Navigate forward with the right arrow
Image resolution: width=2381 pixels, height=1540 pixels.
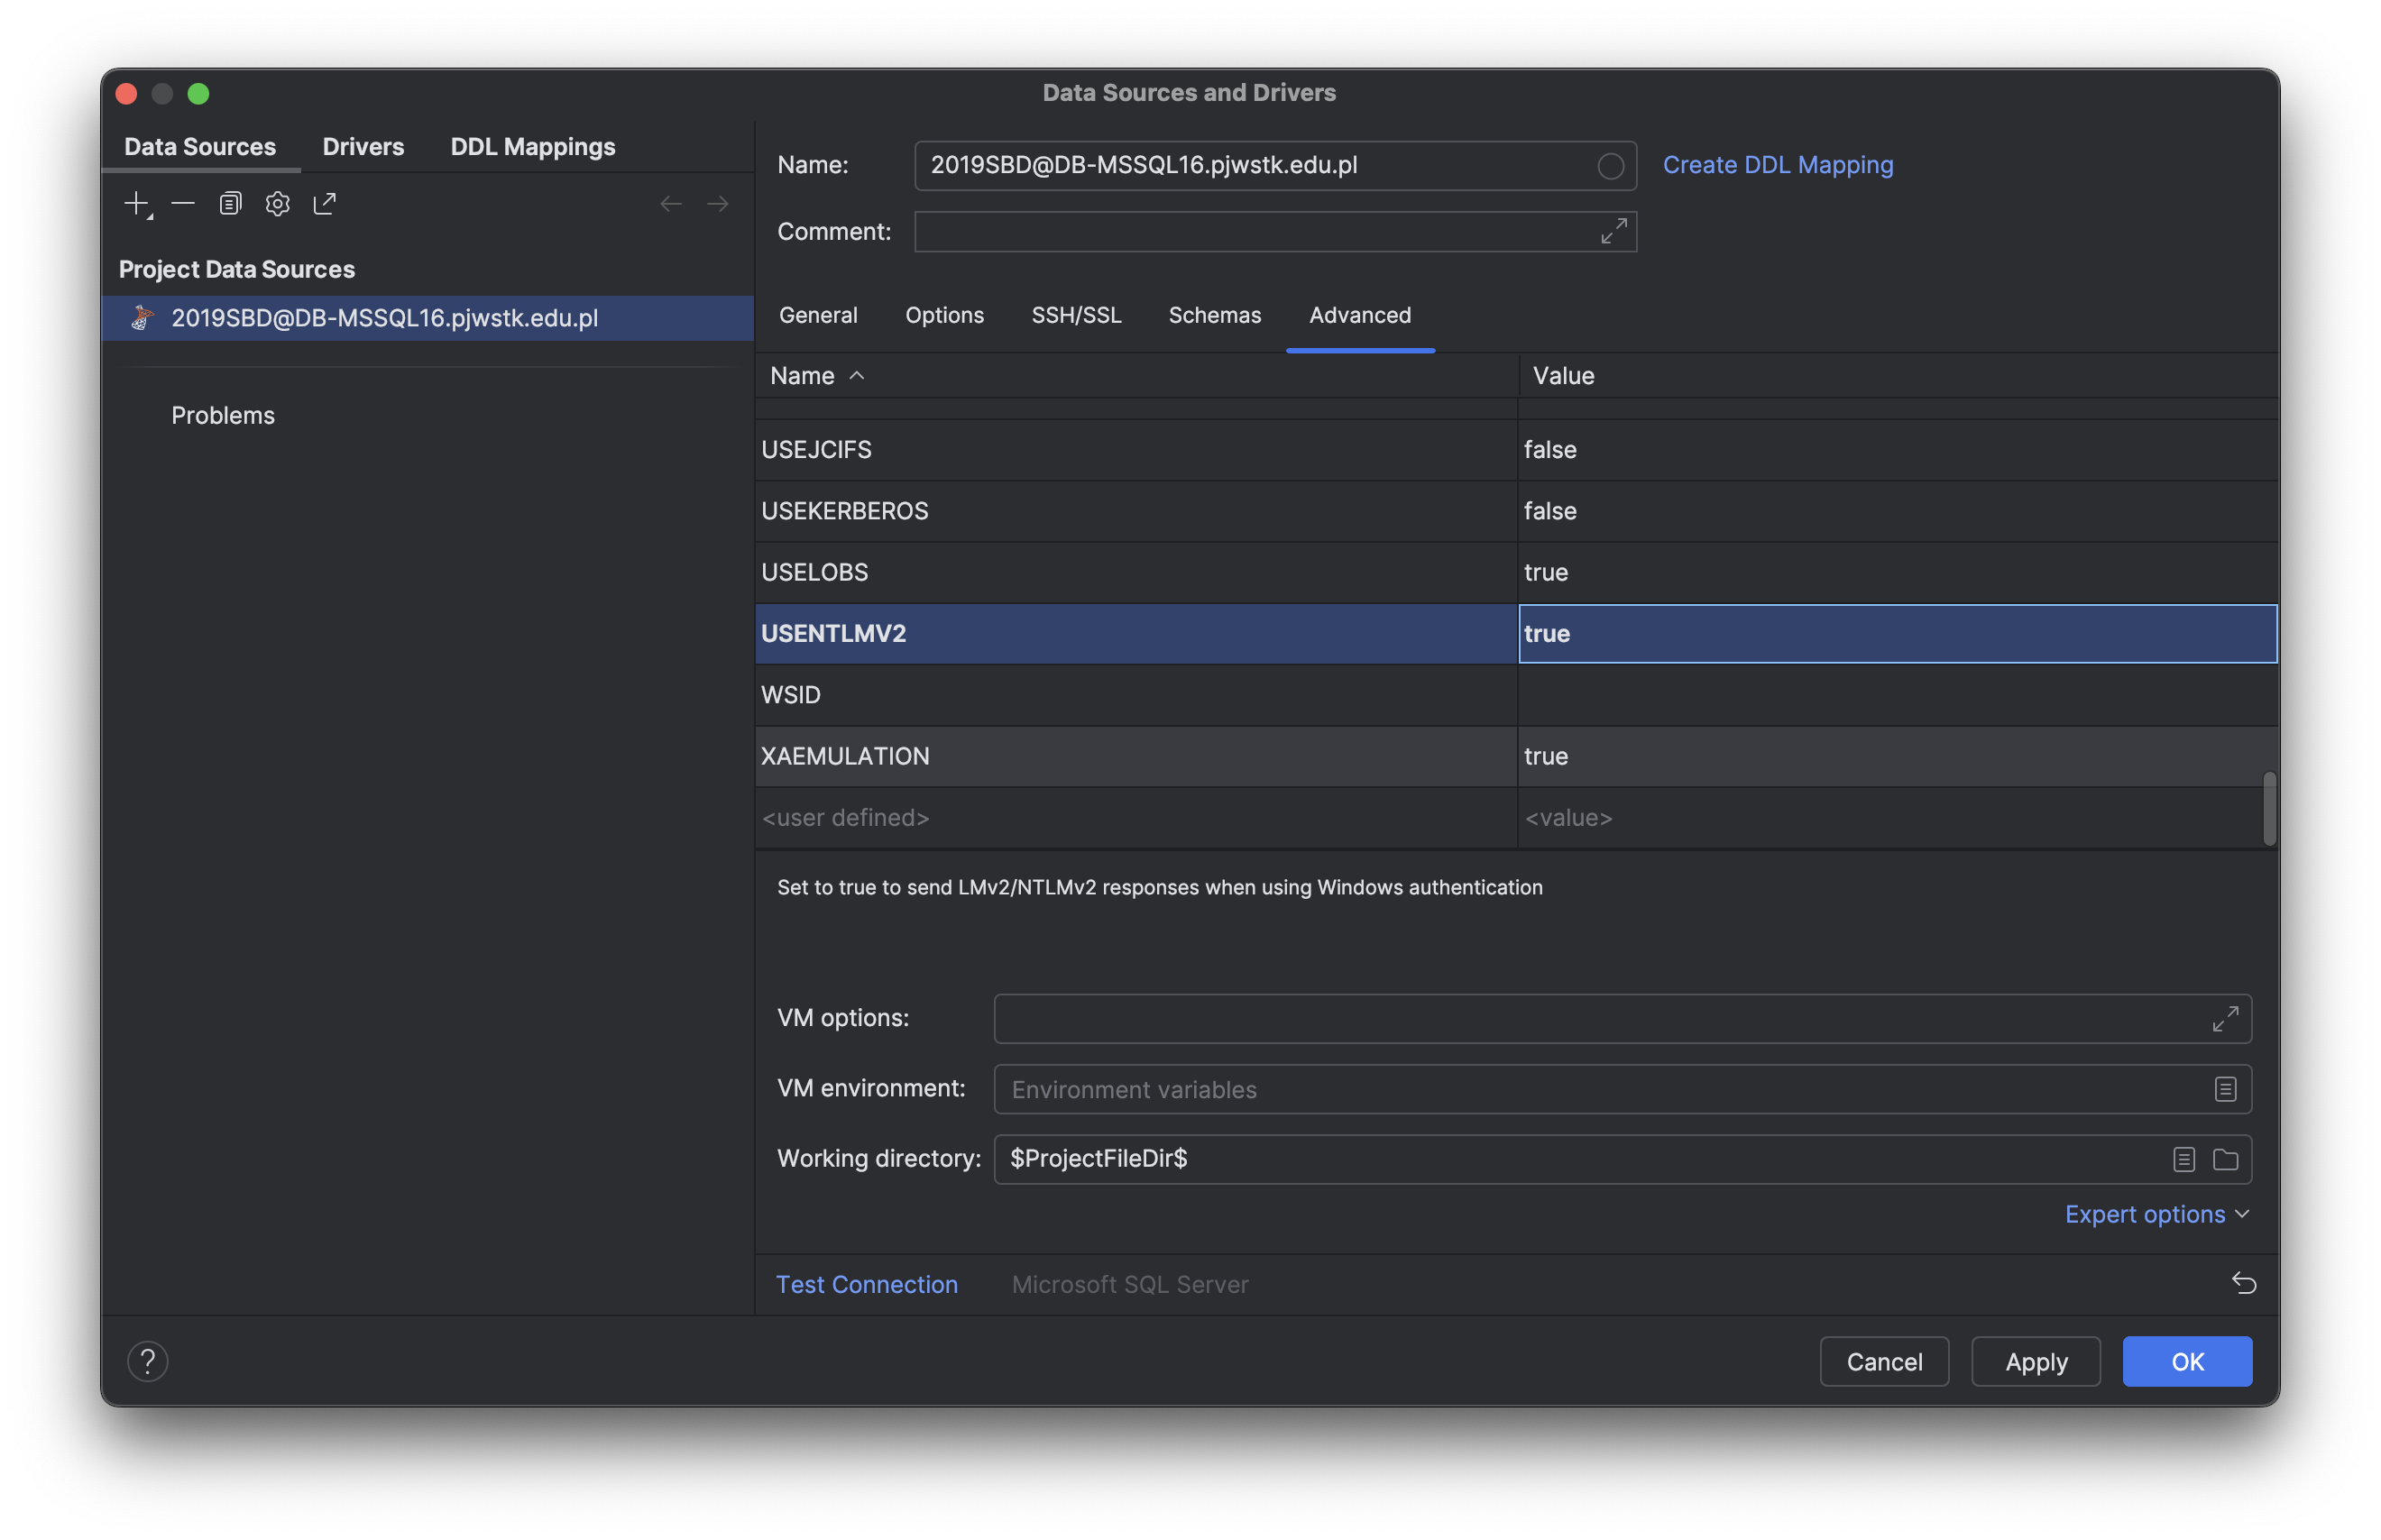point(717,204)
